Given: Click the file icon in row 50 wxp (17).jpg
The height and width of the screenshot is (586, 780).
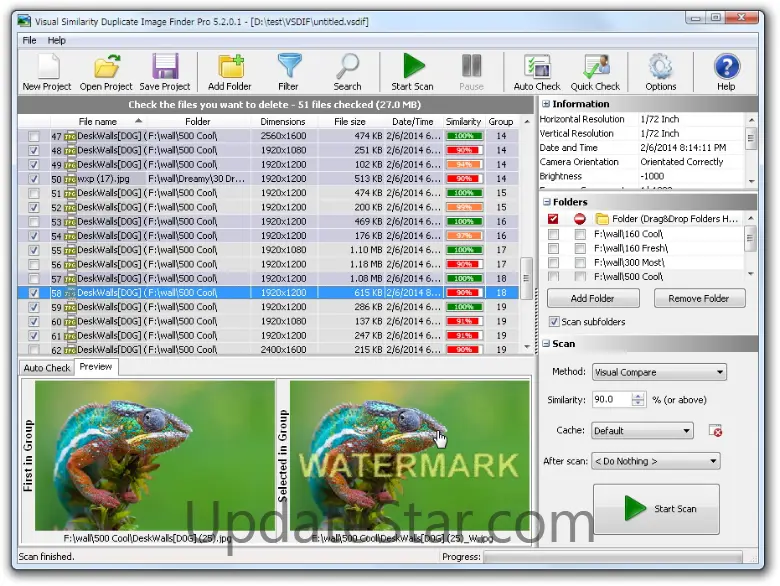Looking at the screenshot, I should (70, 179).
